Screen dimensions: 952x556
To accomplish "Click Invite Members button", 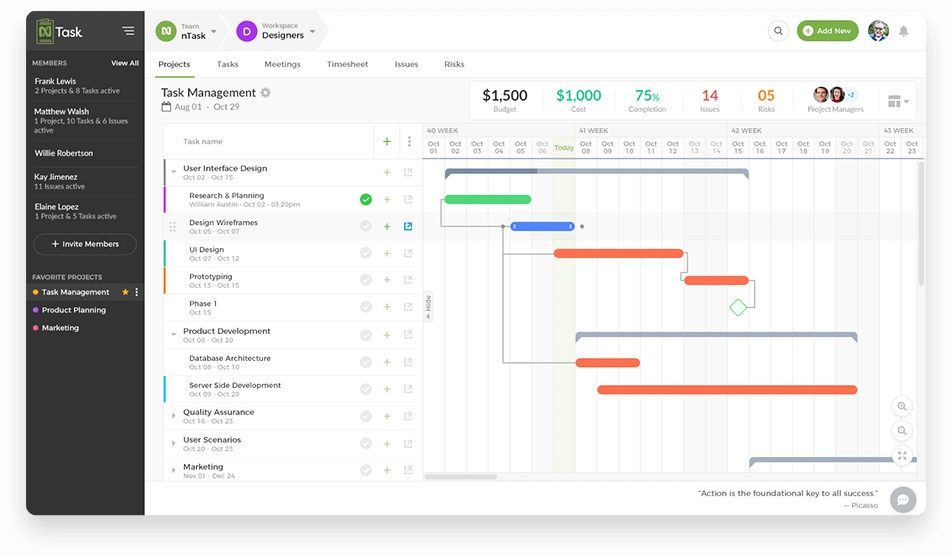I will pos(85,244).
